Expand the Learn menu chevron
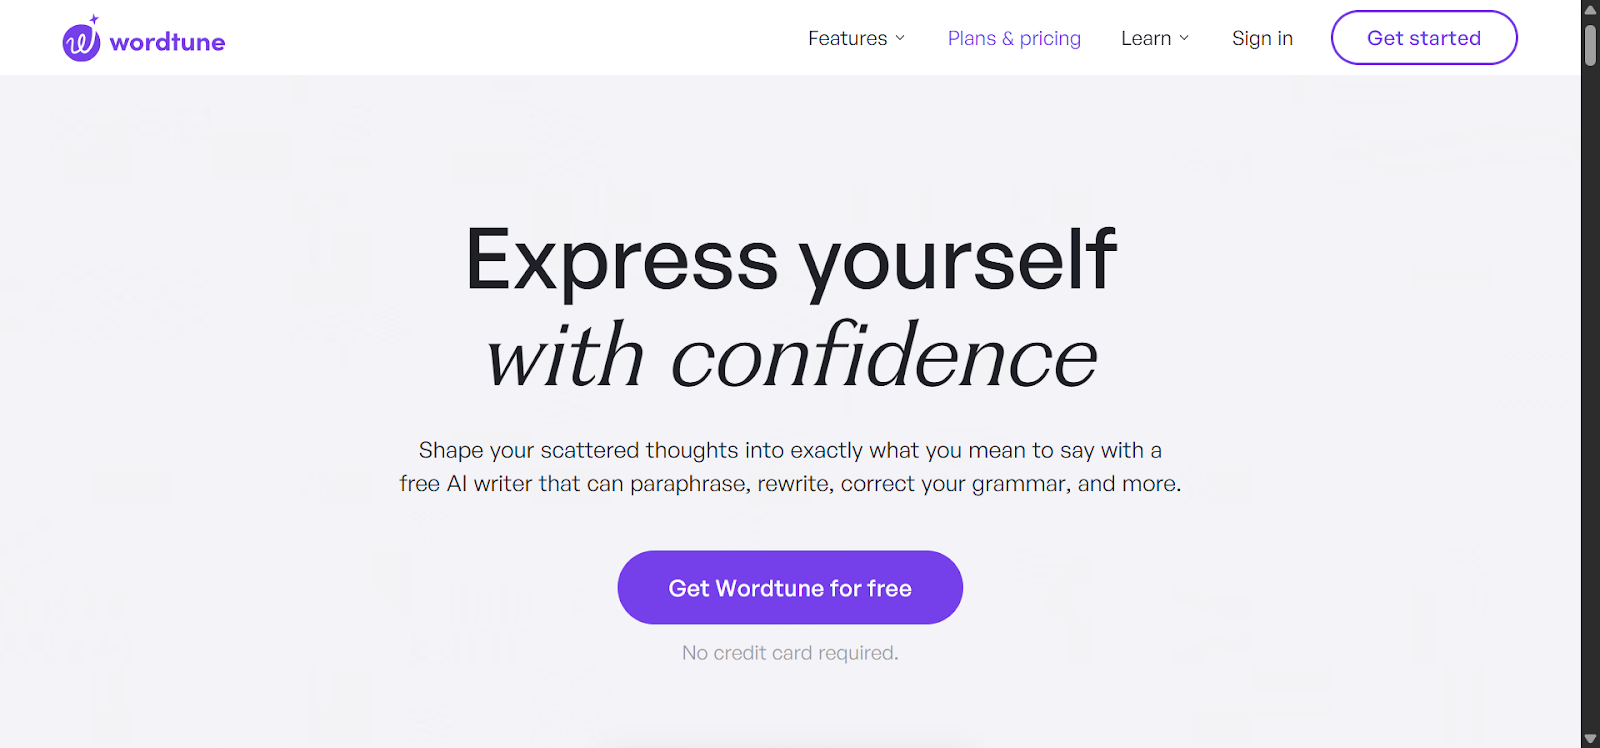 [1184, 38]
